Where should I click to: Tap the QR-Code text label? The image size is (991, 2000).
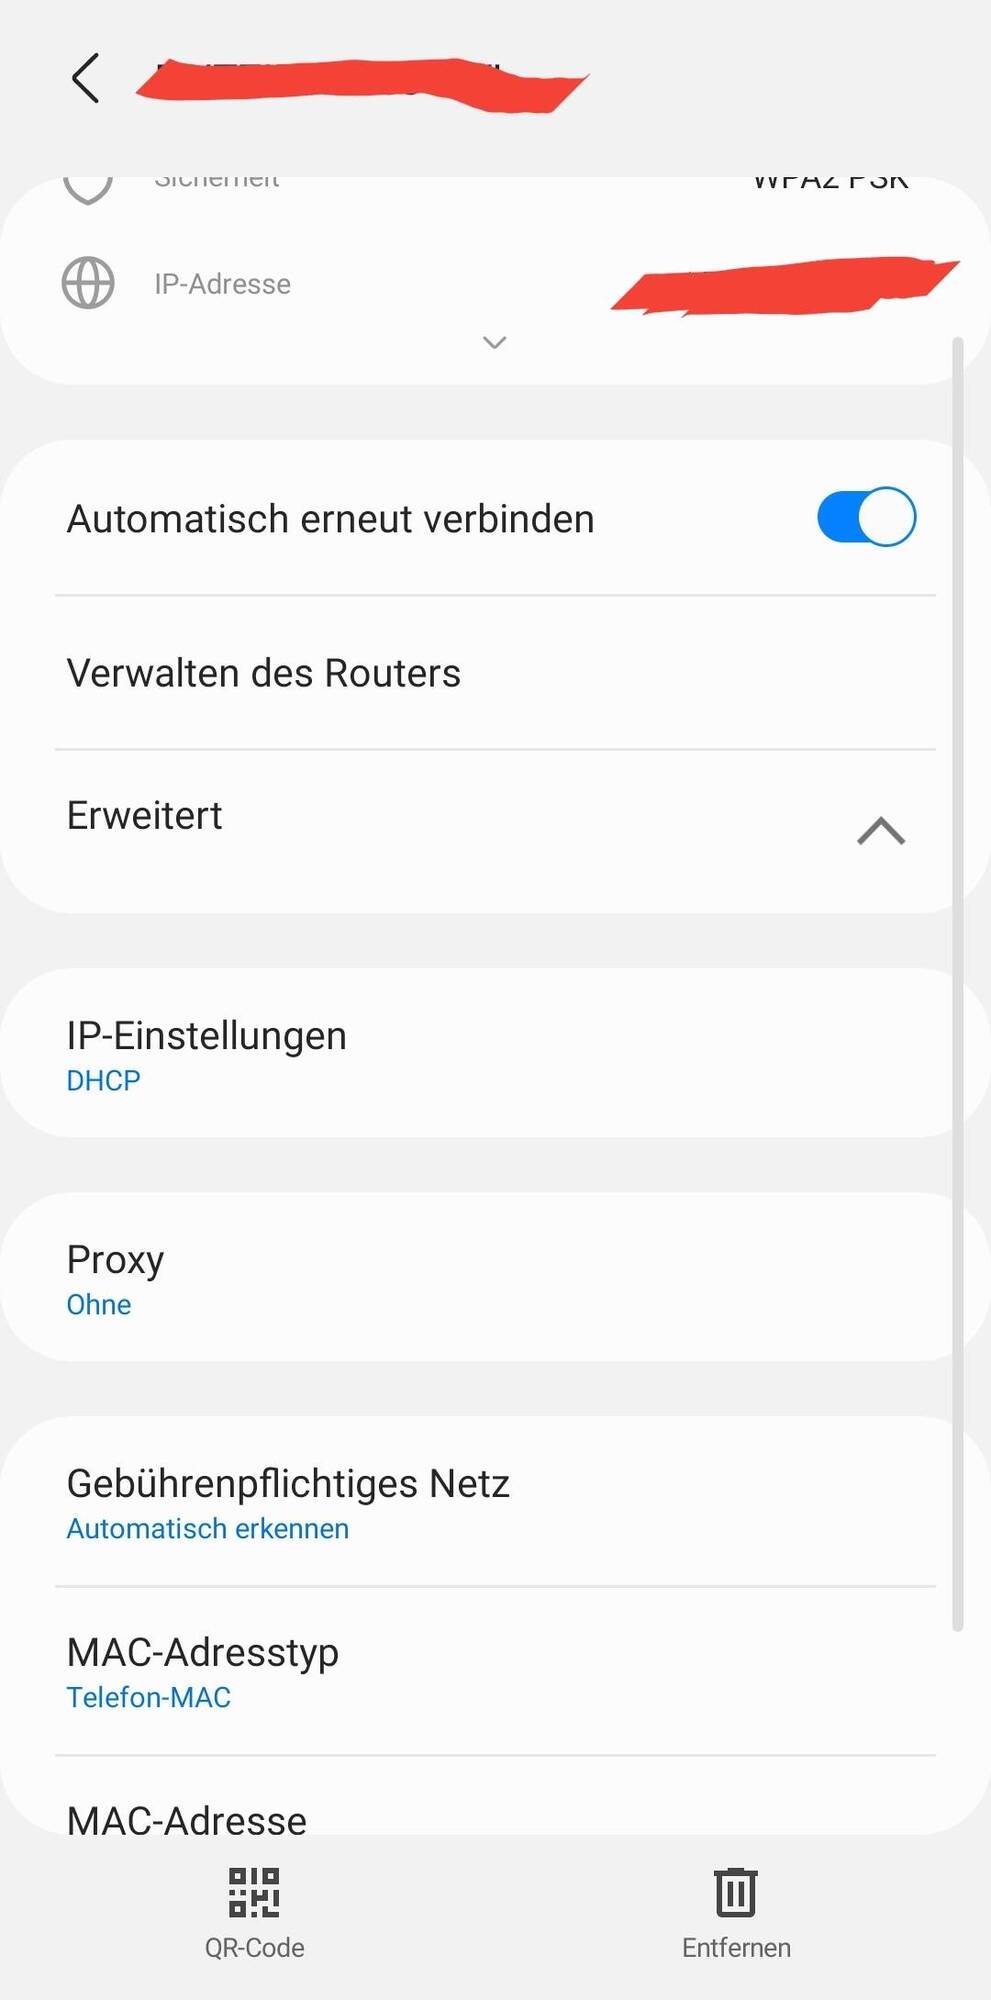tap(254, 1948)
